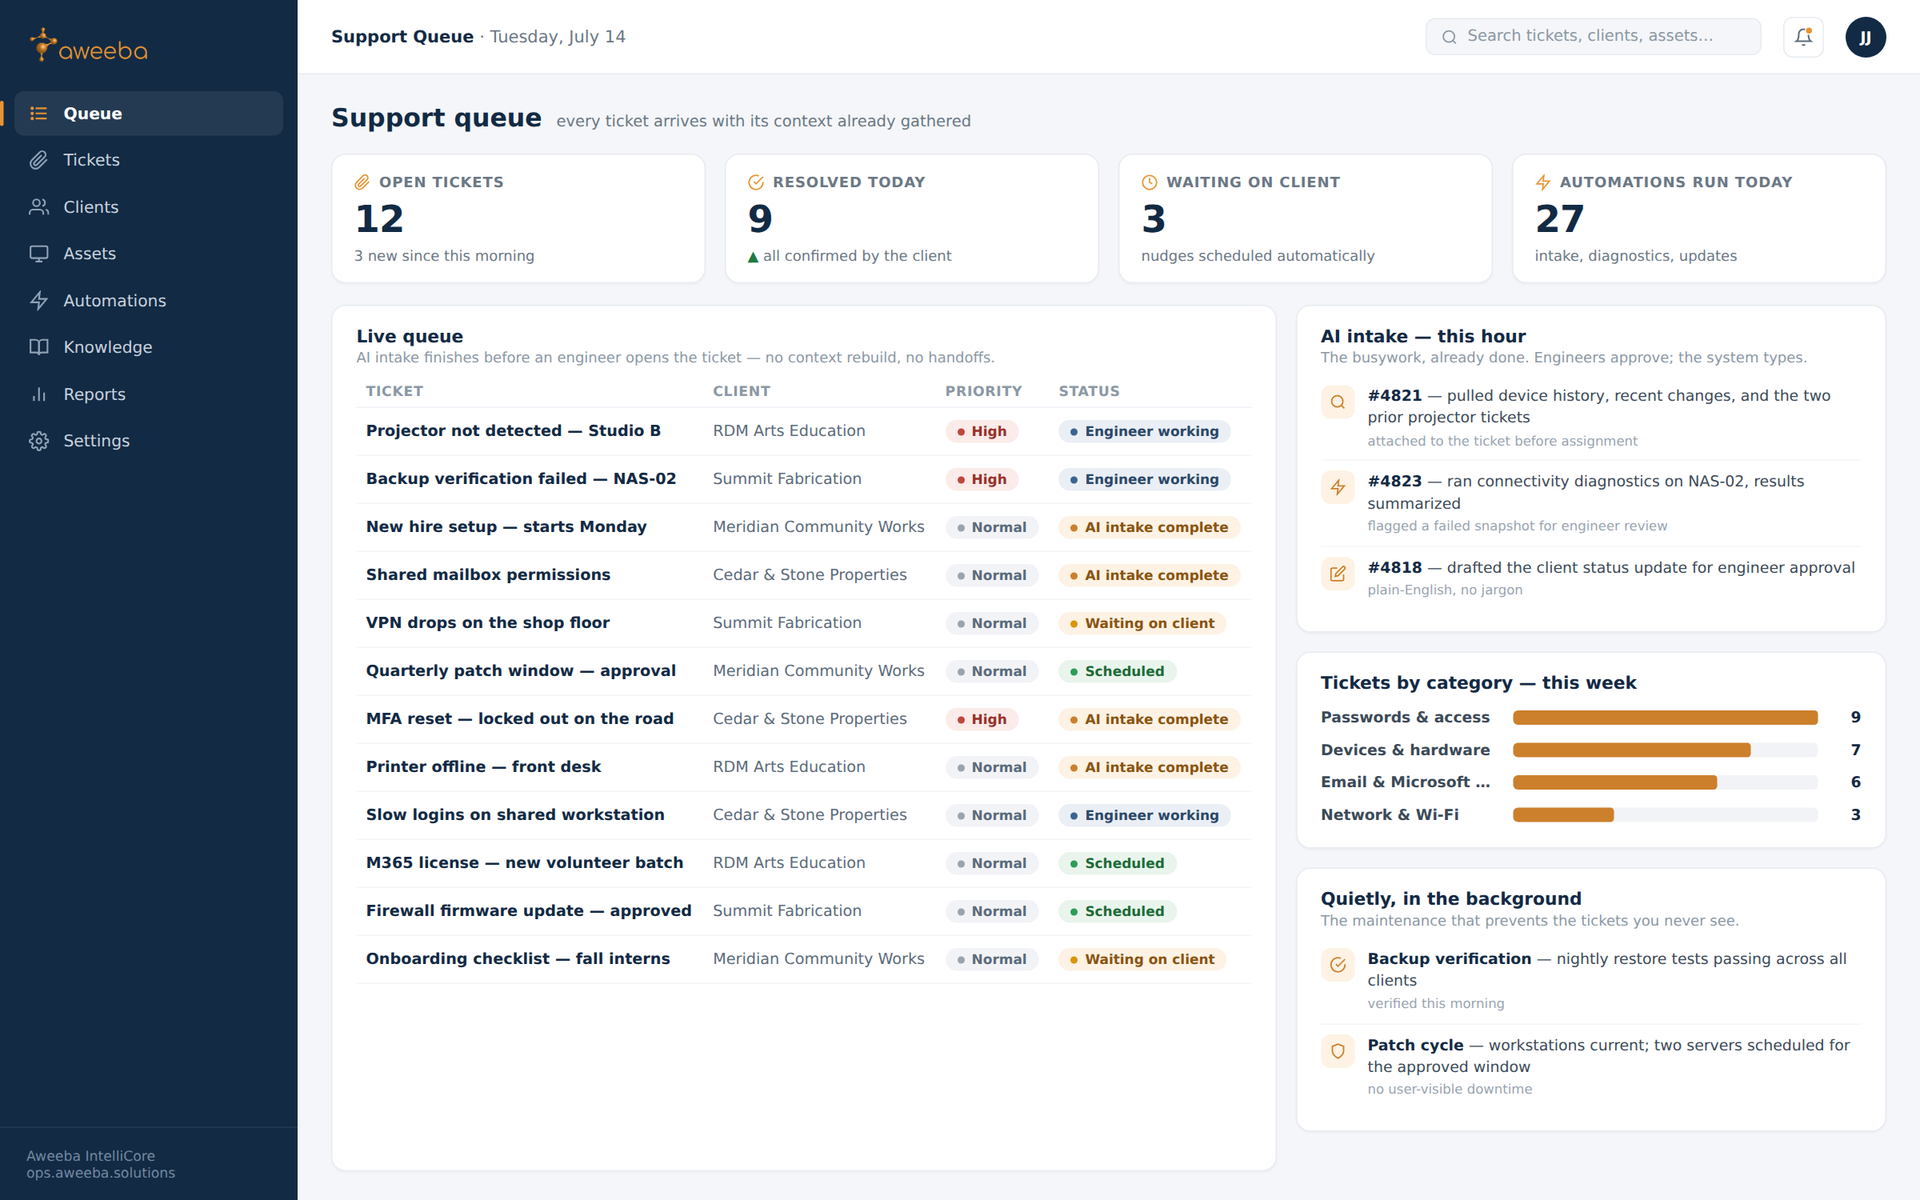
Task: Open Shared mailbox permissions ticket
Action: pos(488,575)
